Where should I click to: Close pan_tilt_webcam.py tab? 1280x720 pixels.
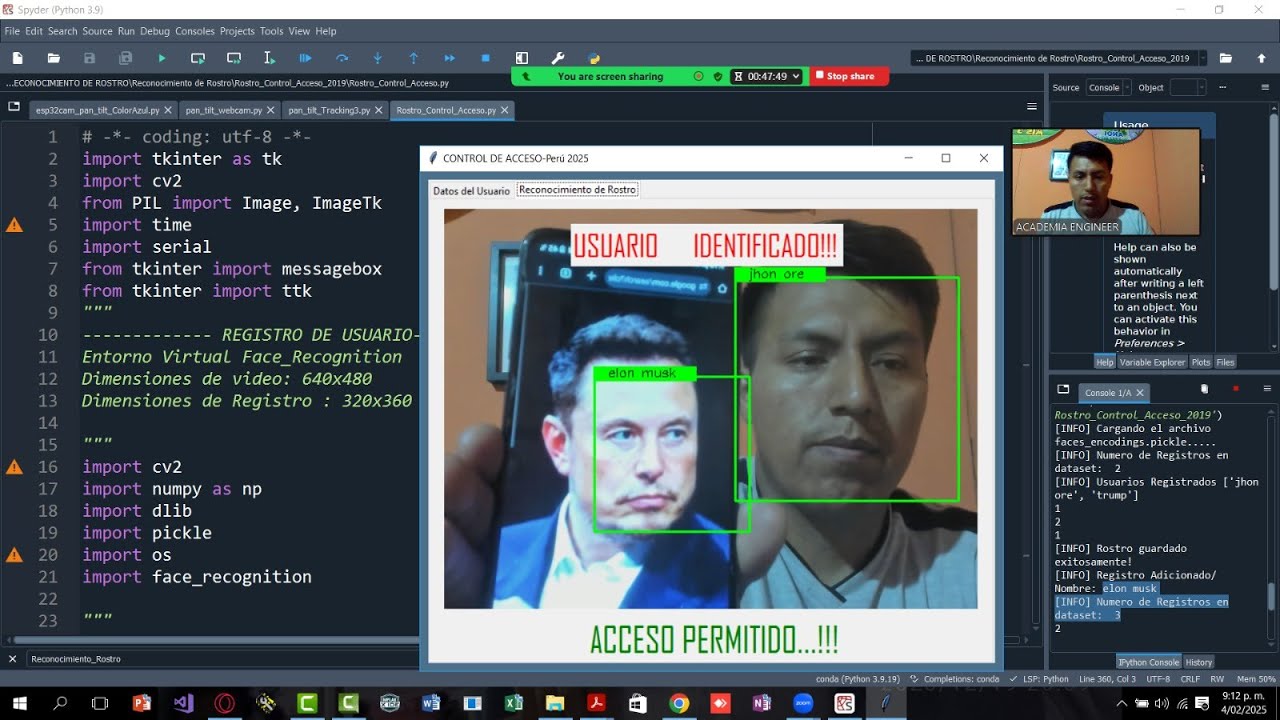(272, 110)
